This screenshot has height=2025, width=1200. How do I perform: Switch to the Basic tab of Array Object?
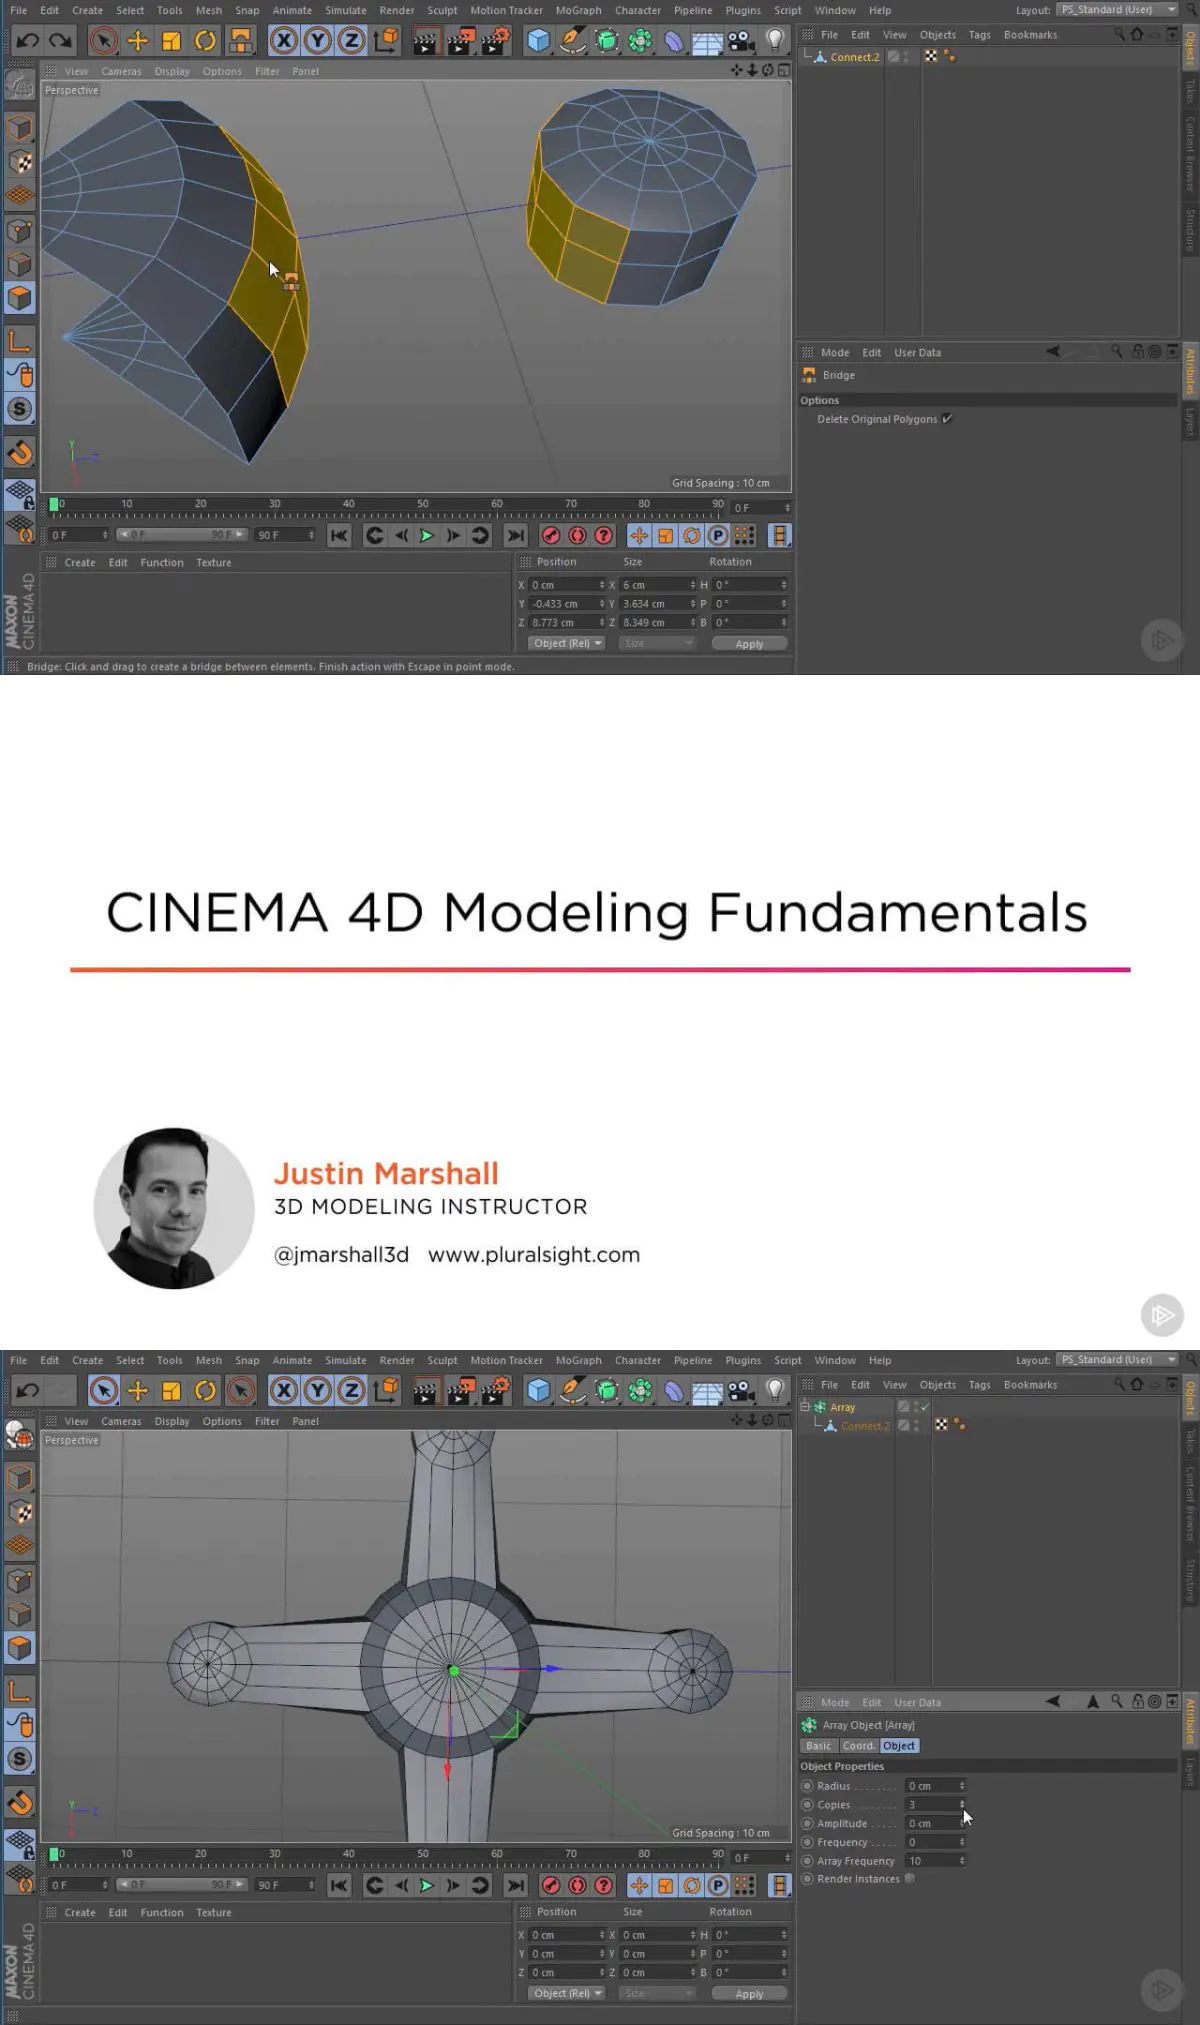pos(819,1745)
